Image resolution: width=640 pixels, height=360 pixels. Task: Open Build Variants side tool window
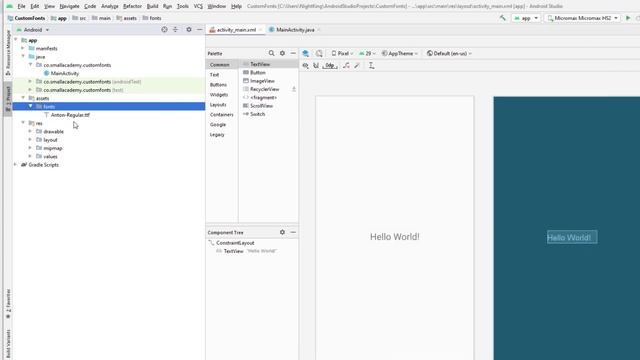[8, 344]
